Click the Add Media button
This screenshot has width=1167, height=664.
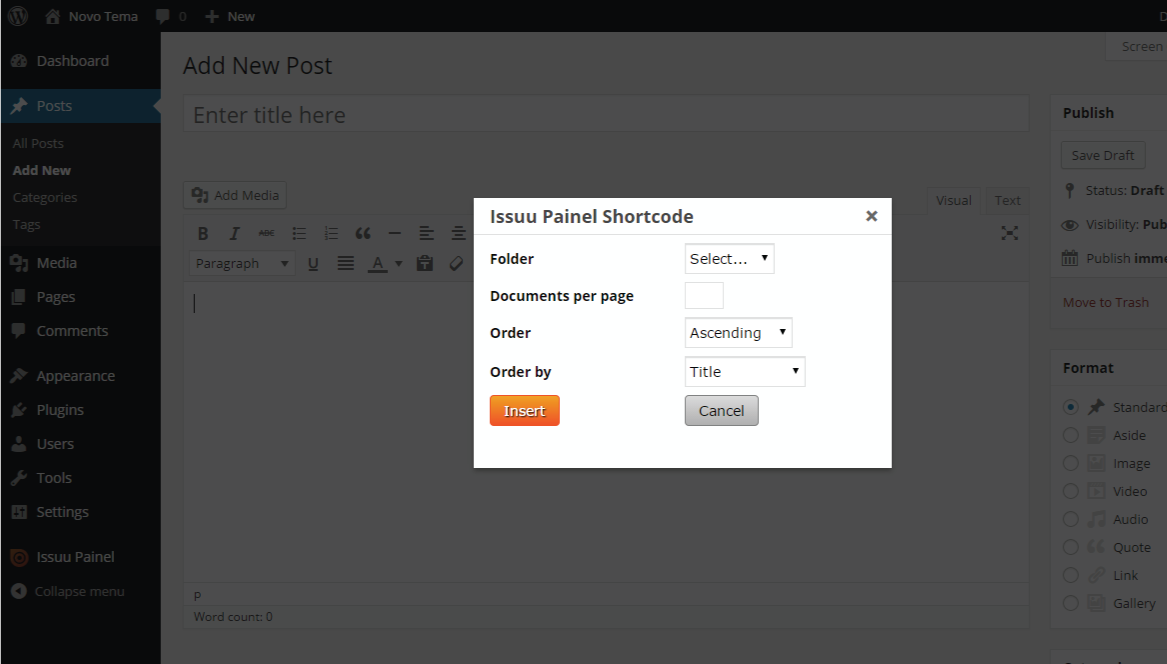tap(235, 195)
